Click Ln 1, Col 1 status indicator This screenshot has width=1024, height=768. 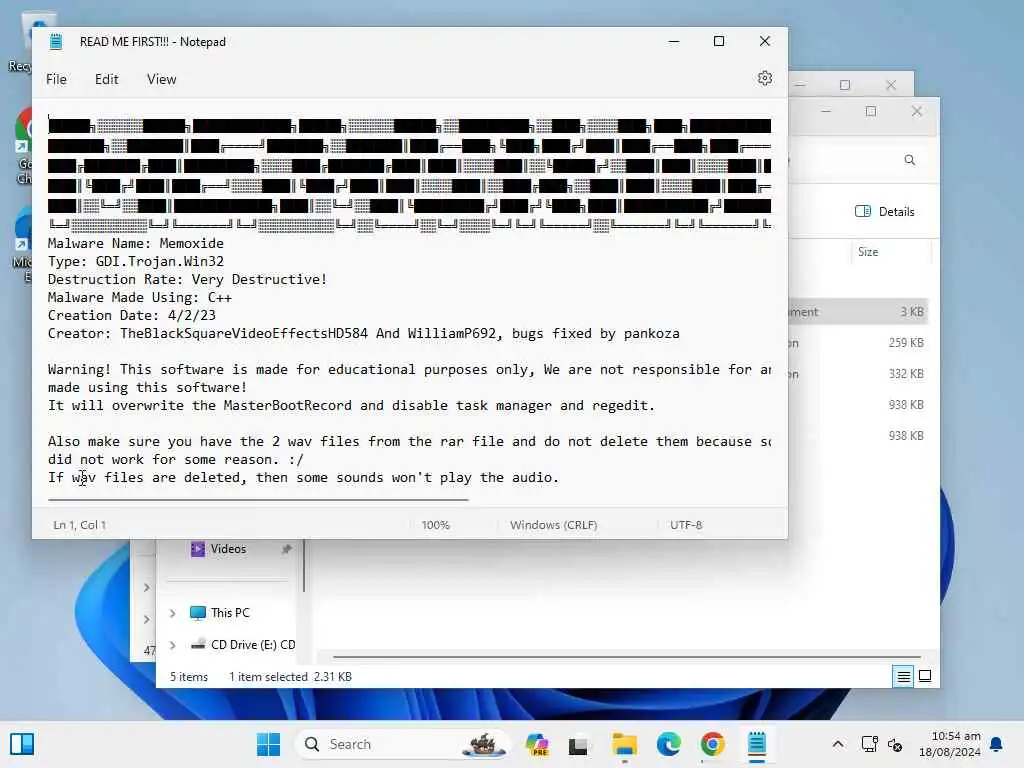tap(80, 524)
